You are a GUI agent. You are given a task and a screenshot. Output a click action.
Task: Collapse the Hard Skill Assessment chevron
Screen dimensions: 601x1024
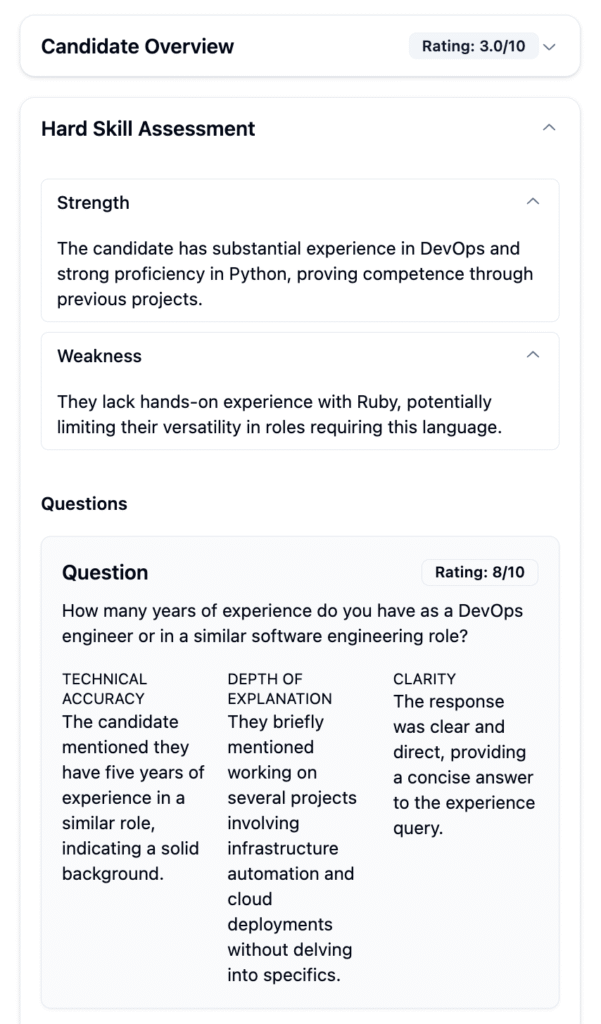[x=549, y=127]
